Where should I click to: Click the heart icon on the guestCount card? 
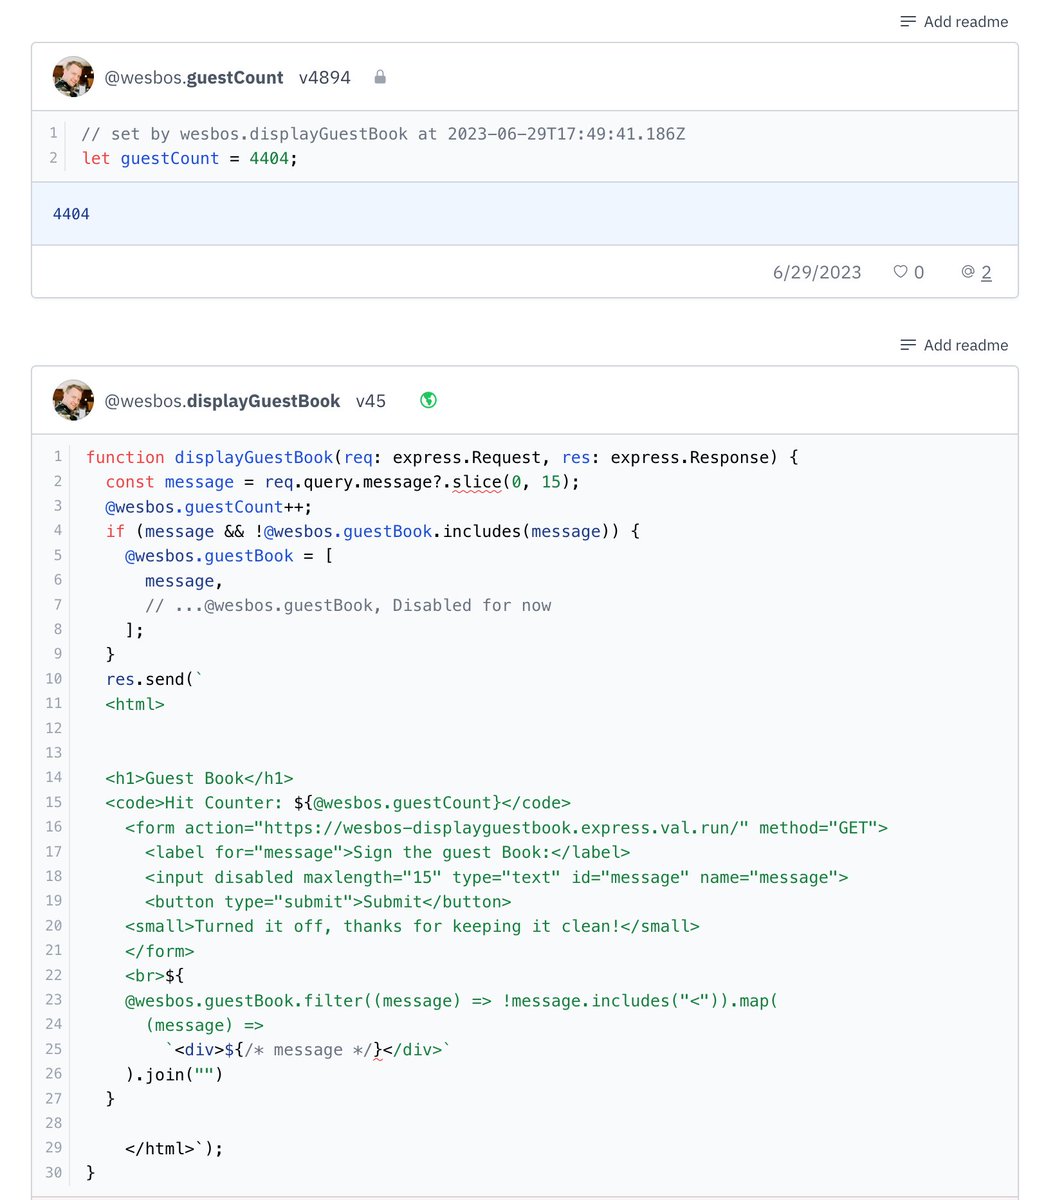tap(900, 272)
